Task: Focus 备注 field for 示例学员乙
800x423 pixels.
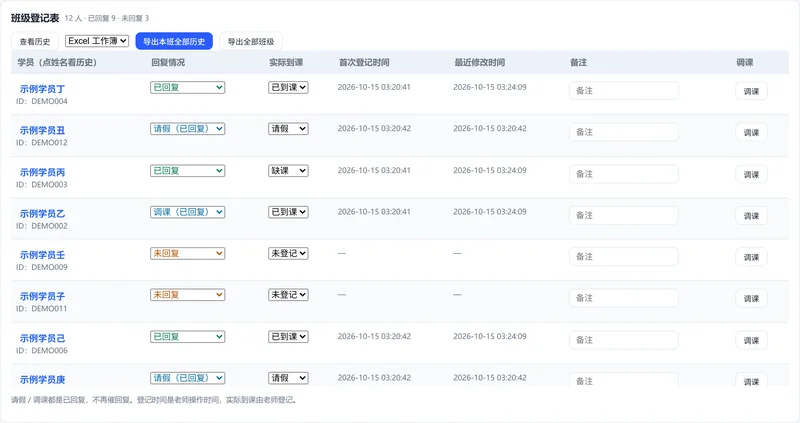Action: click(x=623, y=215)
